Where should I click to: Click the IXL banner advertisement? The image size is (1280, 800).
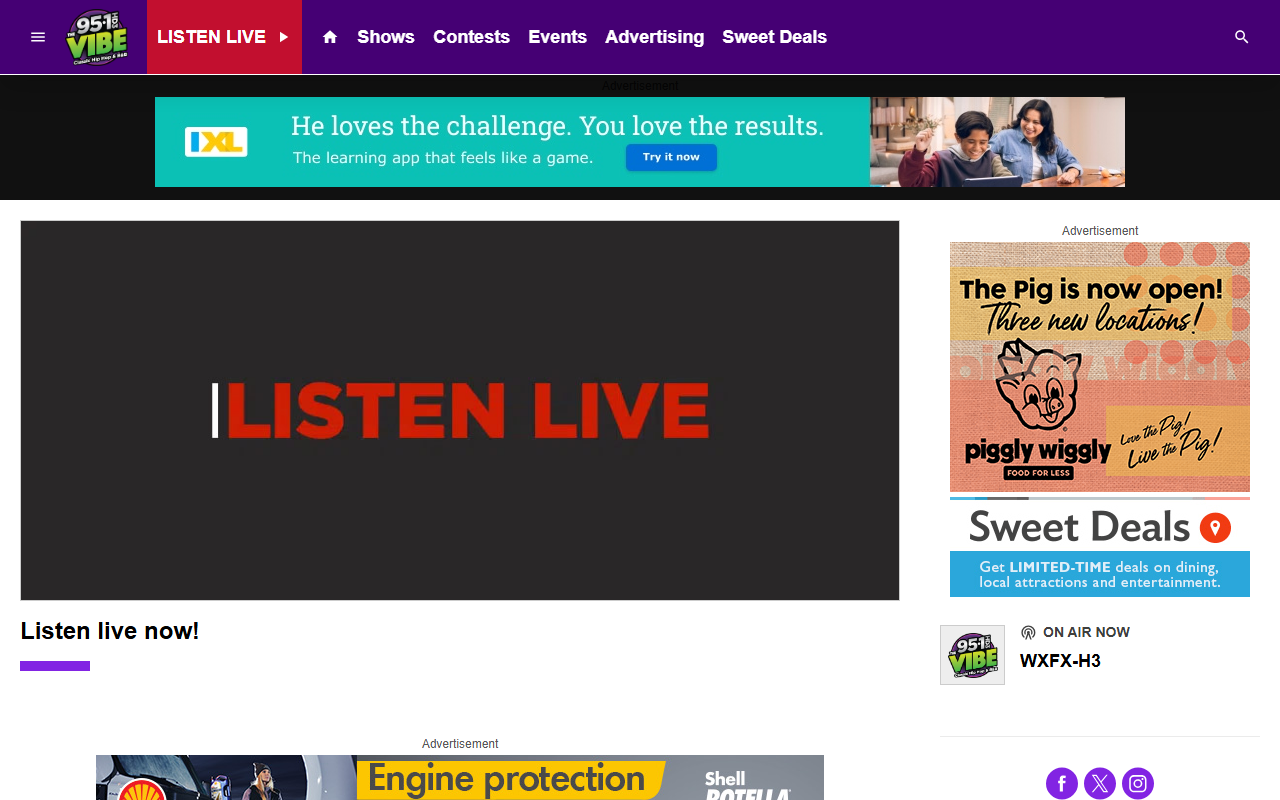click(640, 142)
